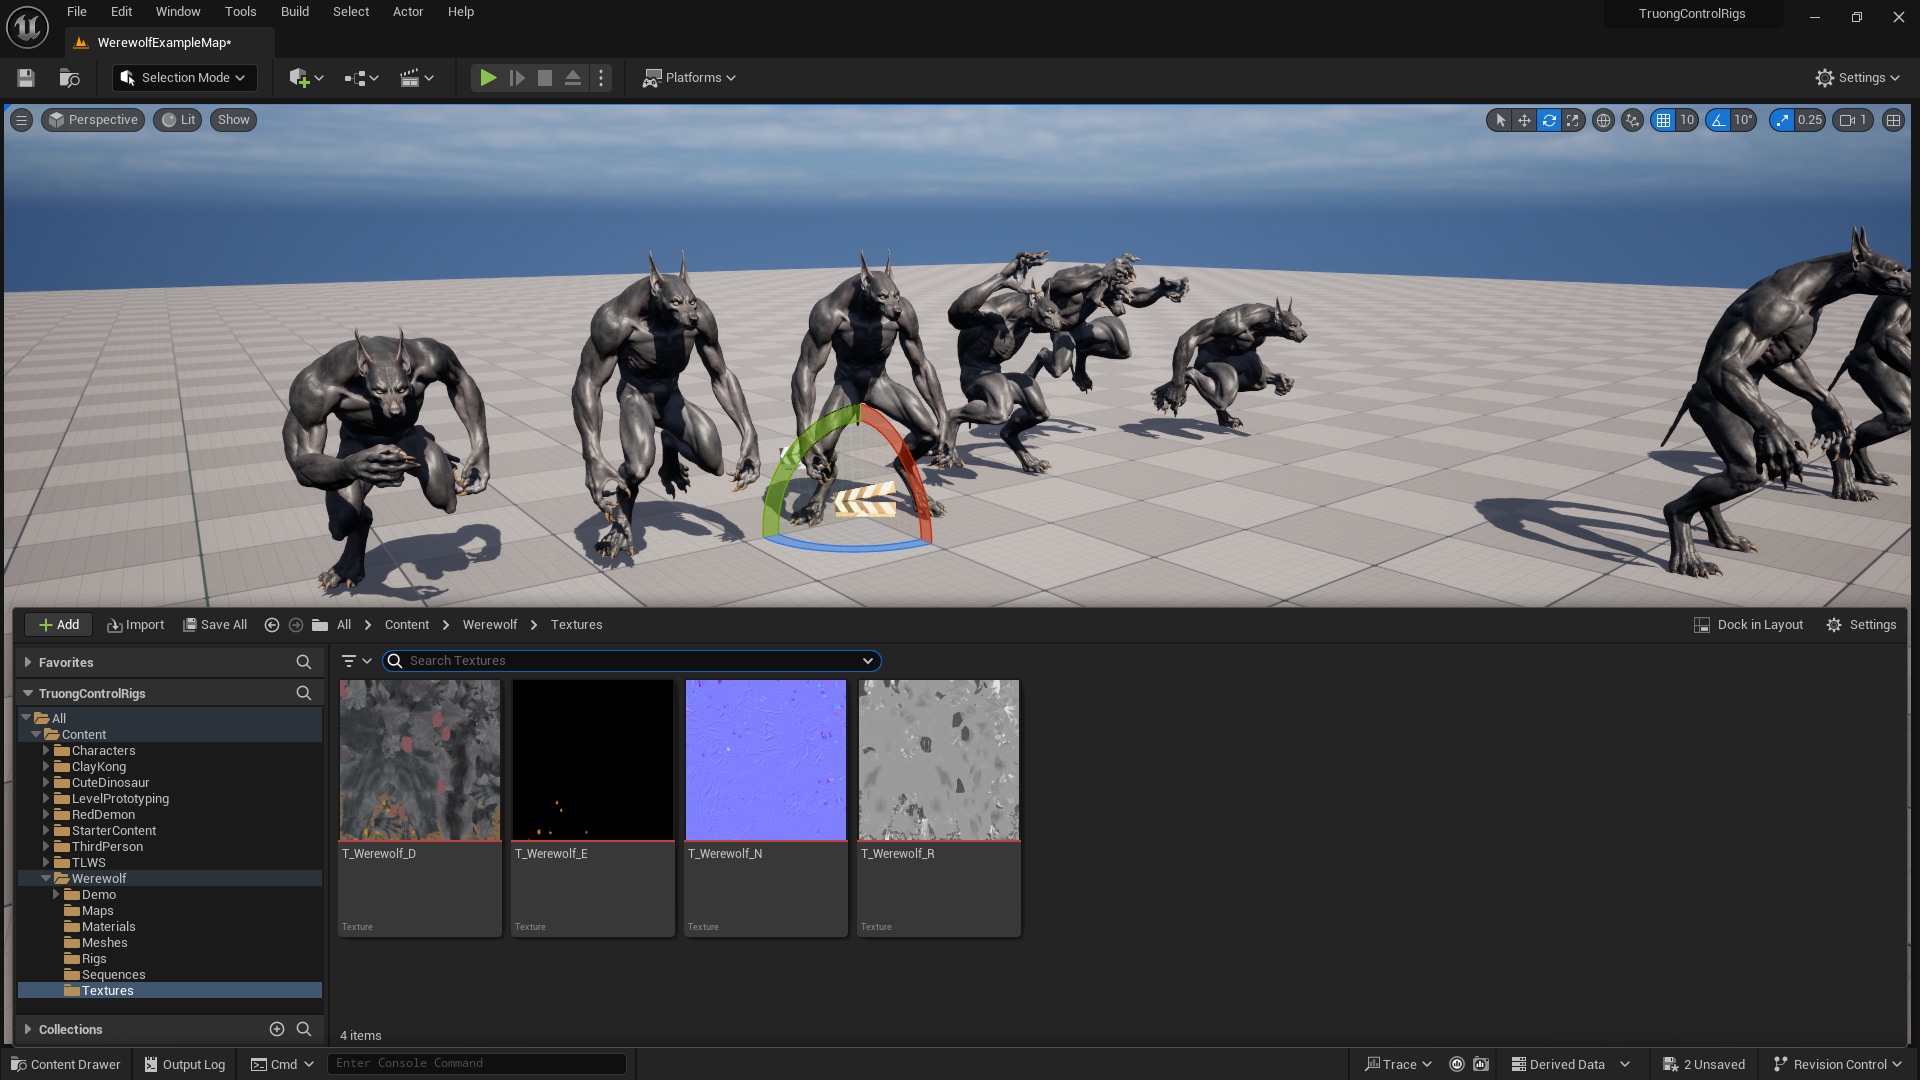Toggle rotation snapping angle icon
The width and height of the screenshot is (1920, 1080).
1718,120
